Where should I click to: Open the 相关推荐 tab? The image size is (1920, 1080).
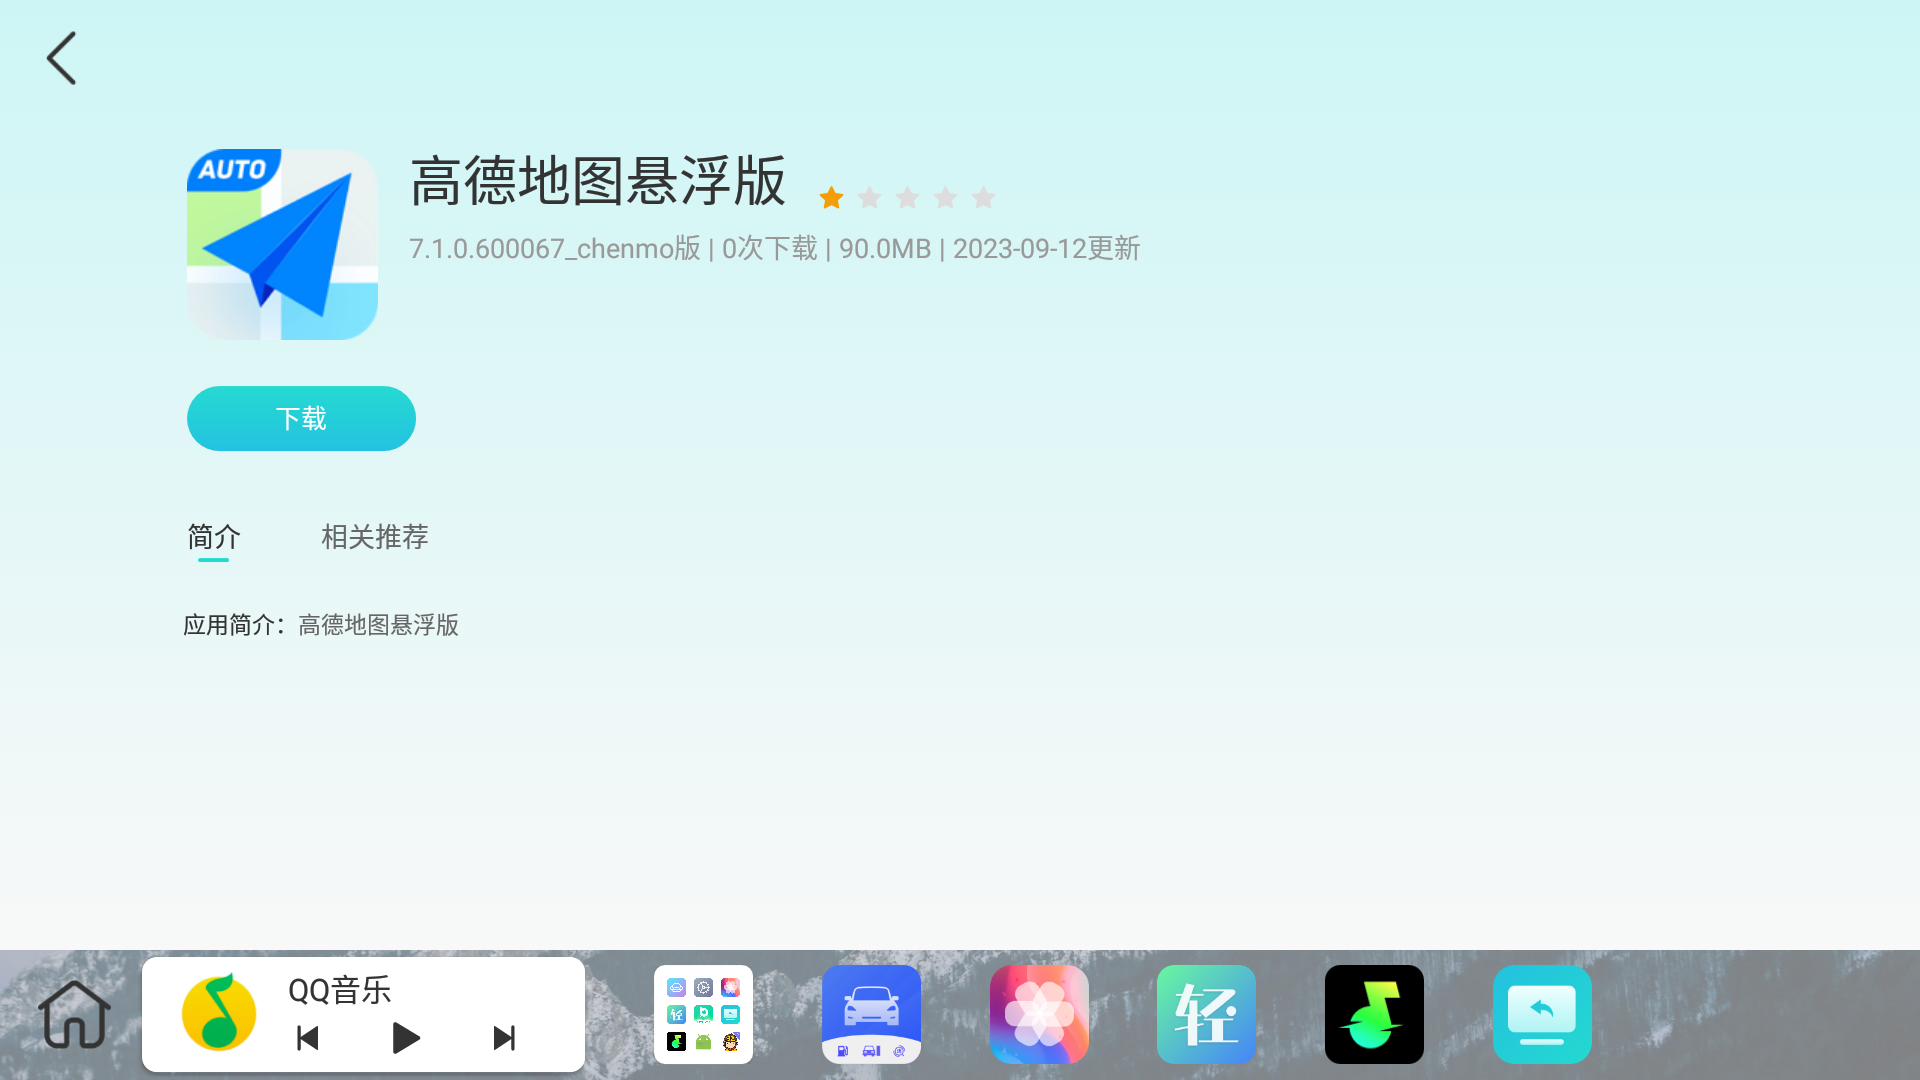375,537
